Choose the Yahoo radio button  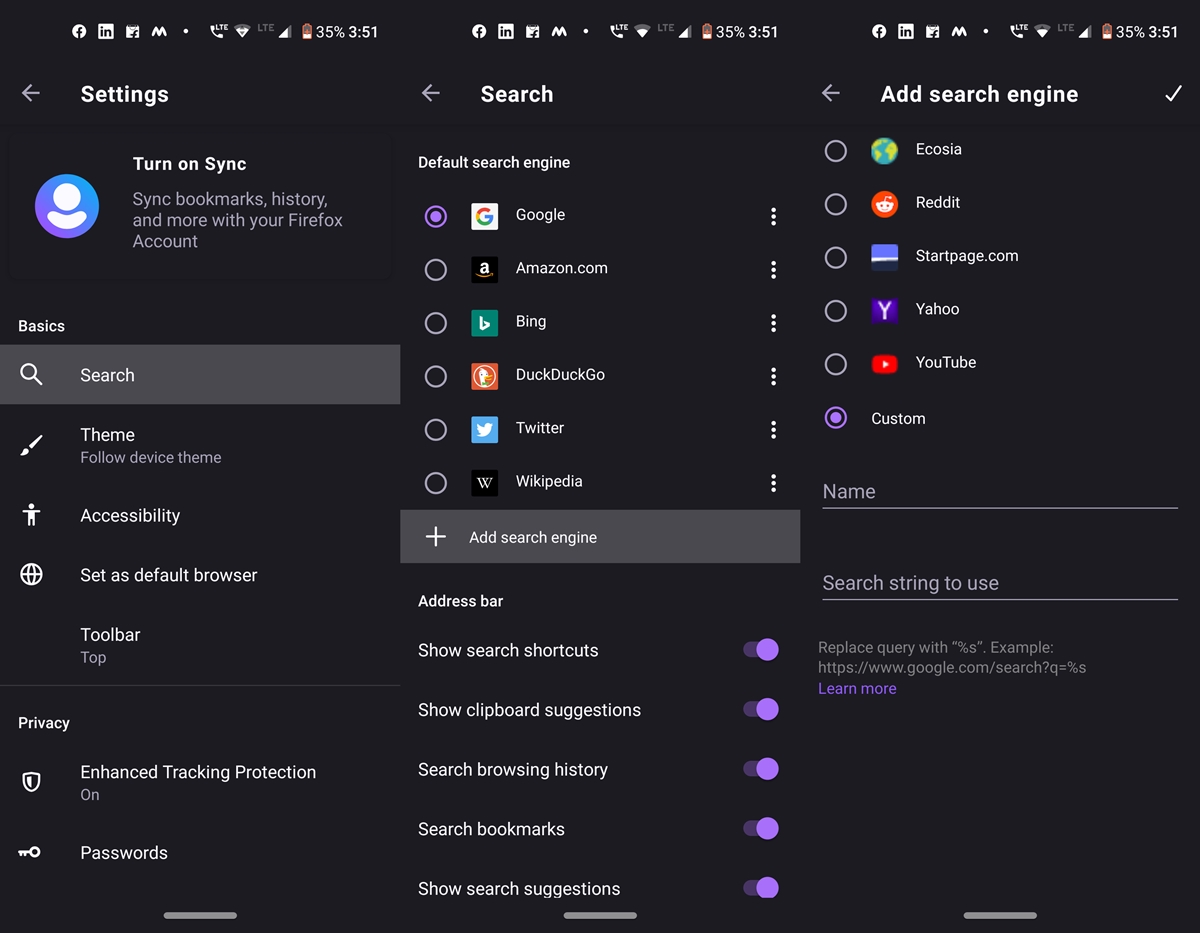point(836,311)
